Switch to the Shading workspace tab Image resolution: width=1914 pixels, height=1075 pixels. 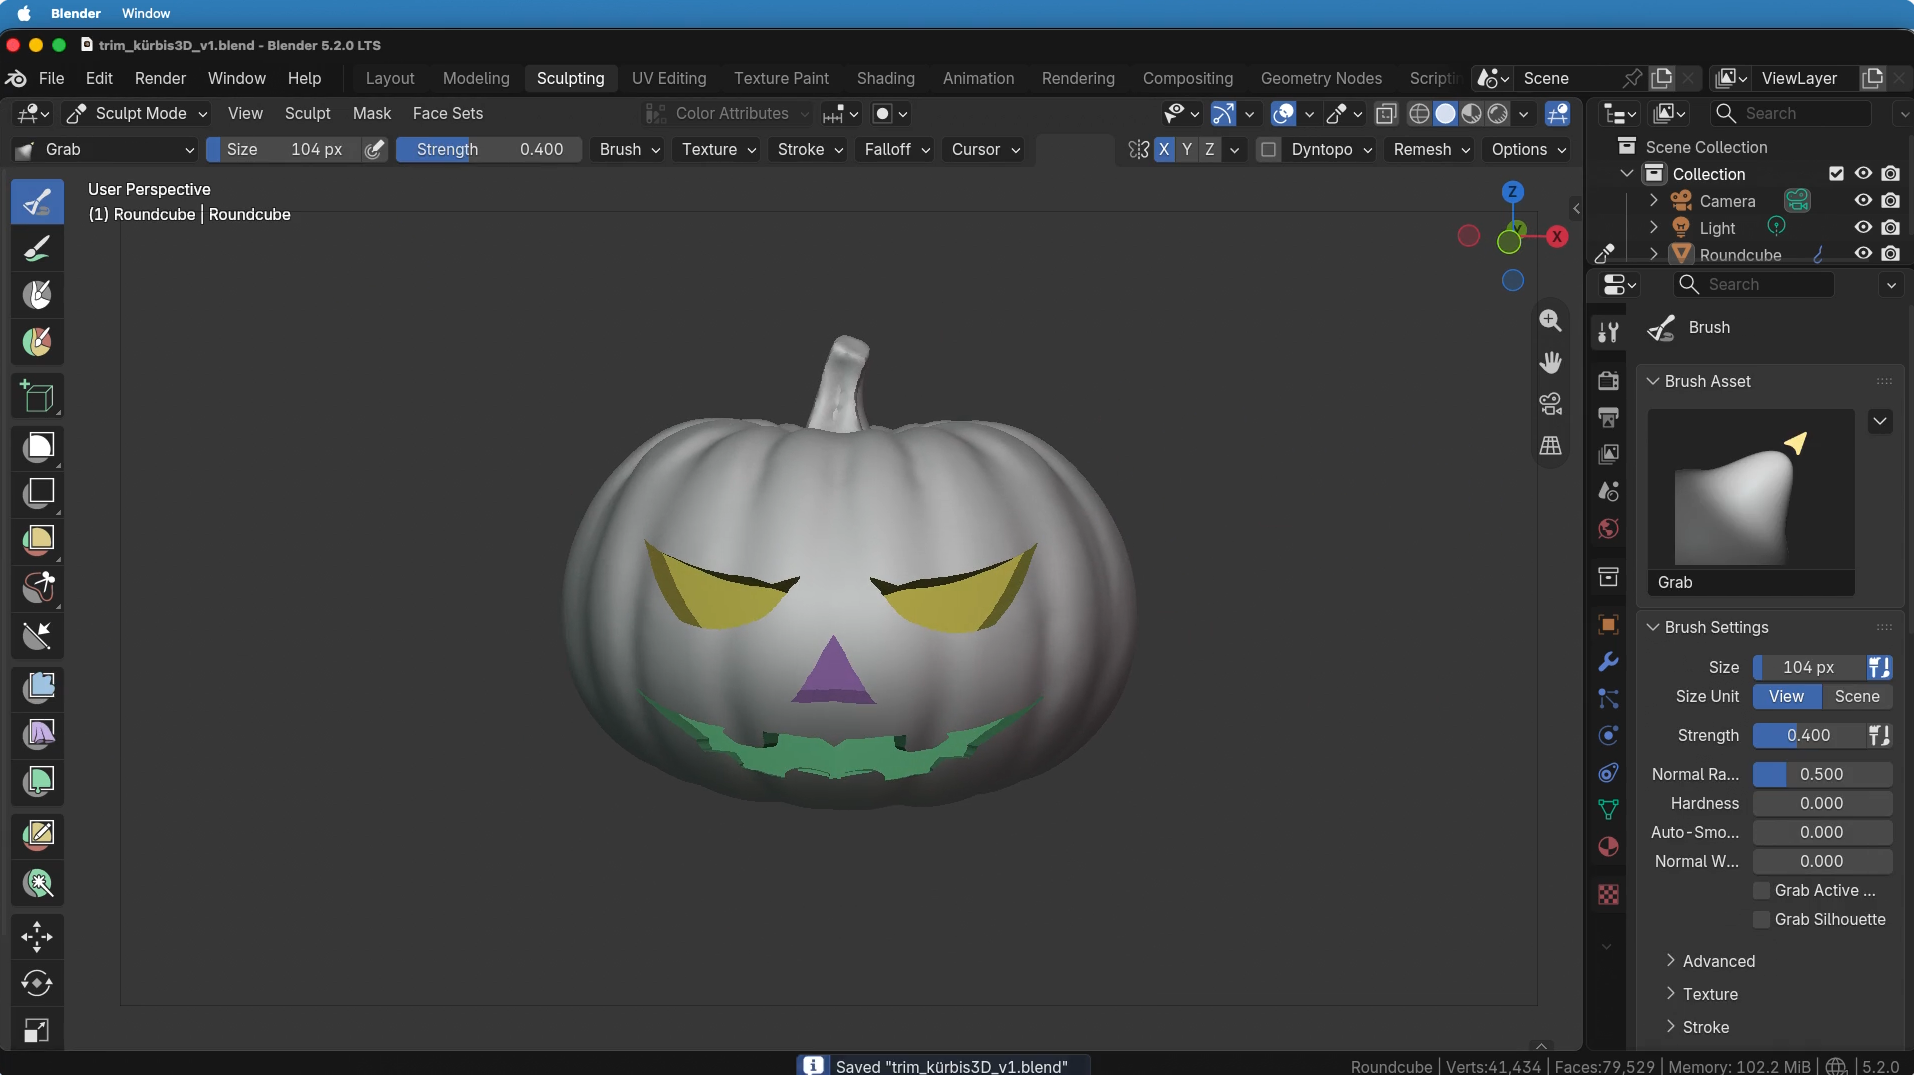coord(885,78)
